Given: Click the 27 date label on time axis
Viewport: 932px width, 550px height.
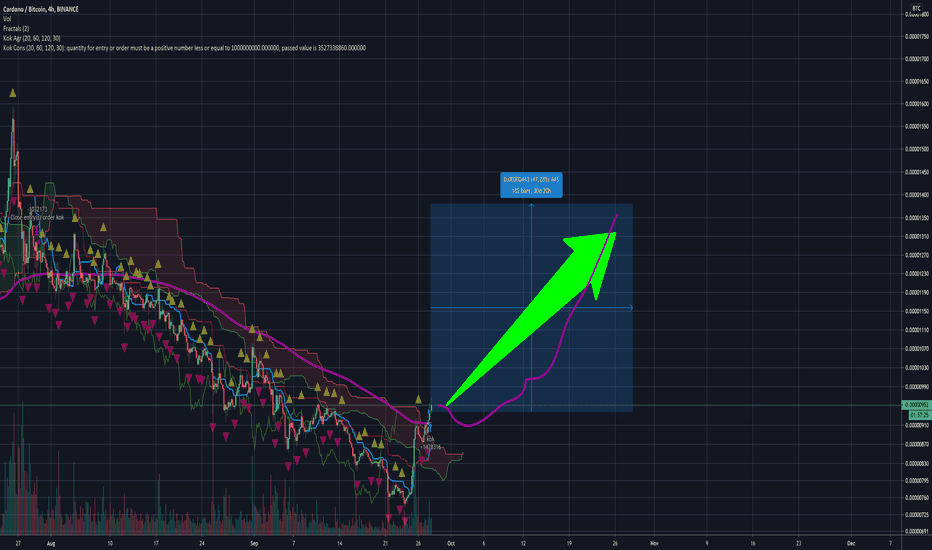Looking at the screenshot, I should [x=18, y=543].
